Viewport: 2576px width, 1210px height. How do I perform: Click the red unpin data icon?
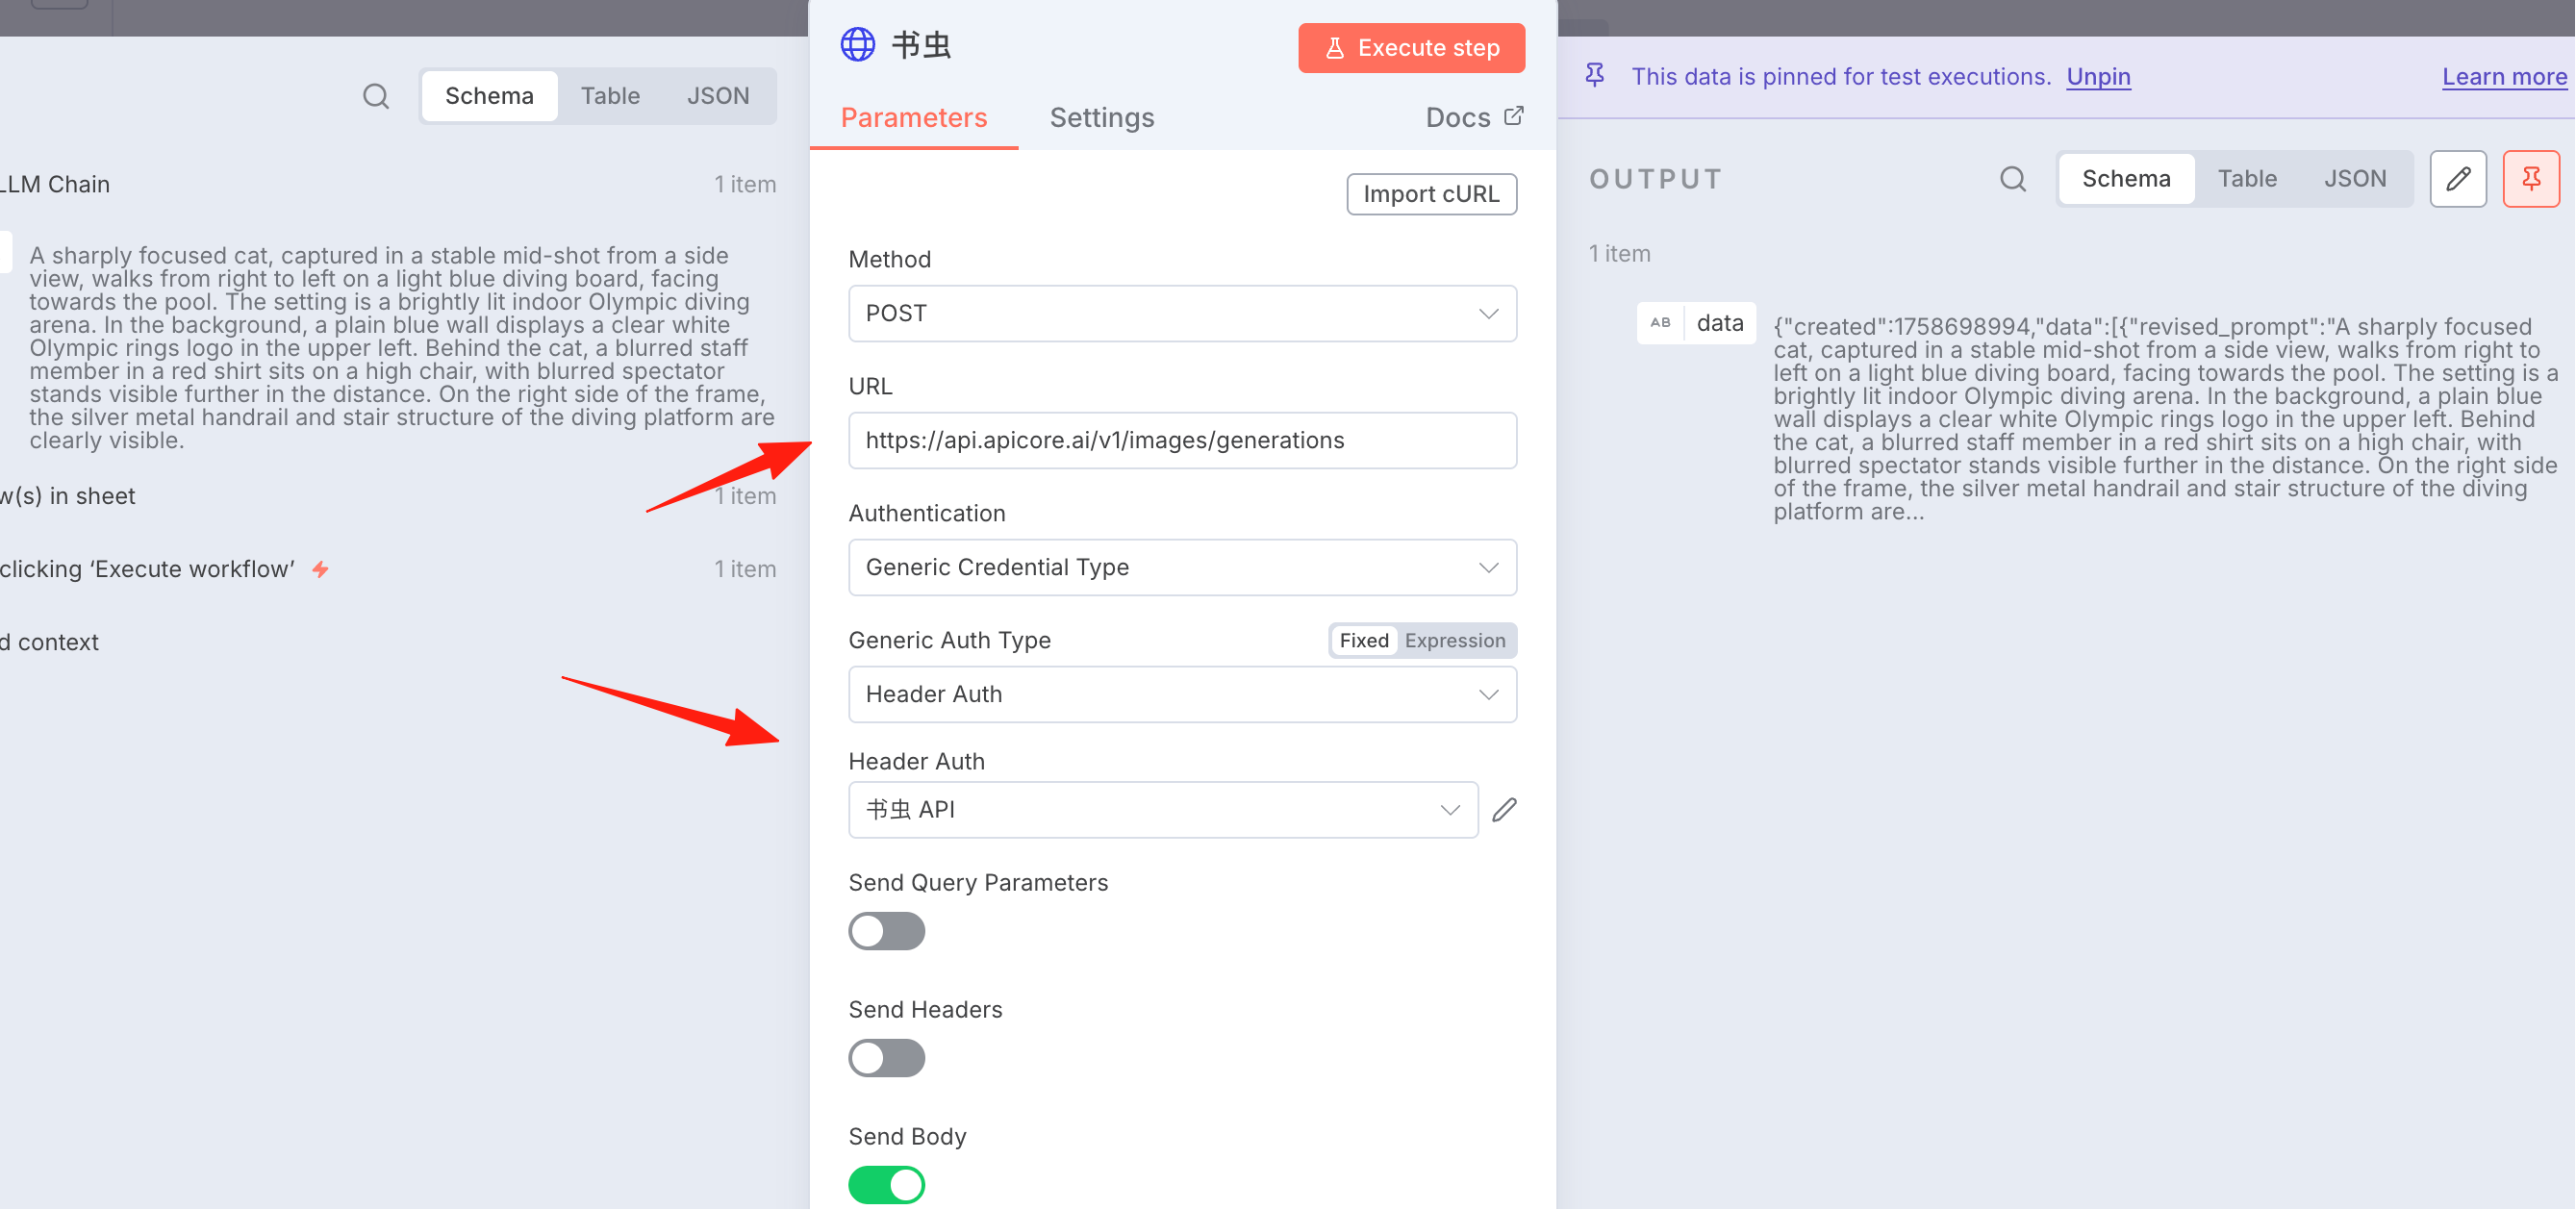pos(2531,179)
